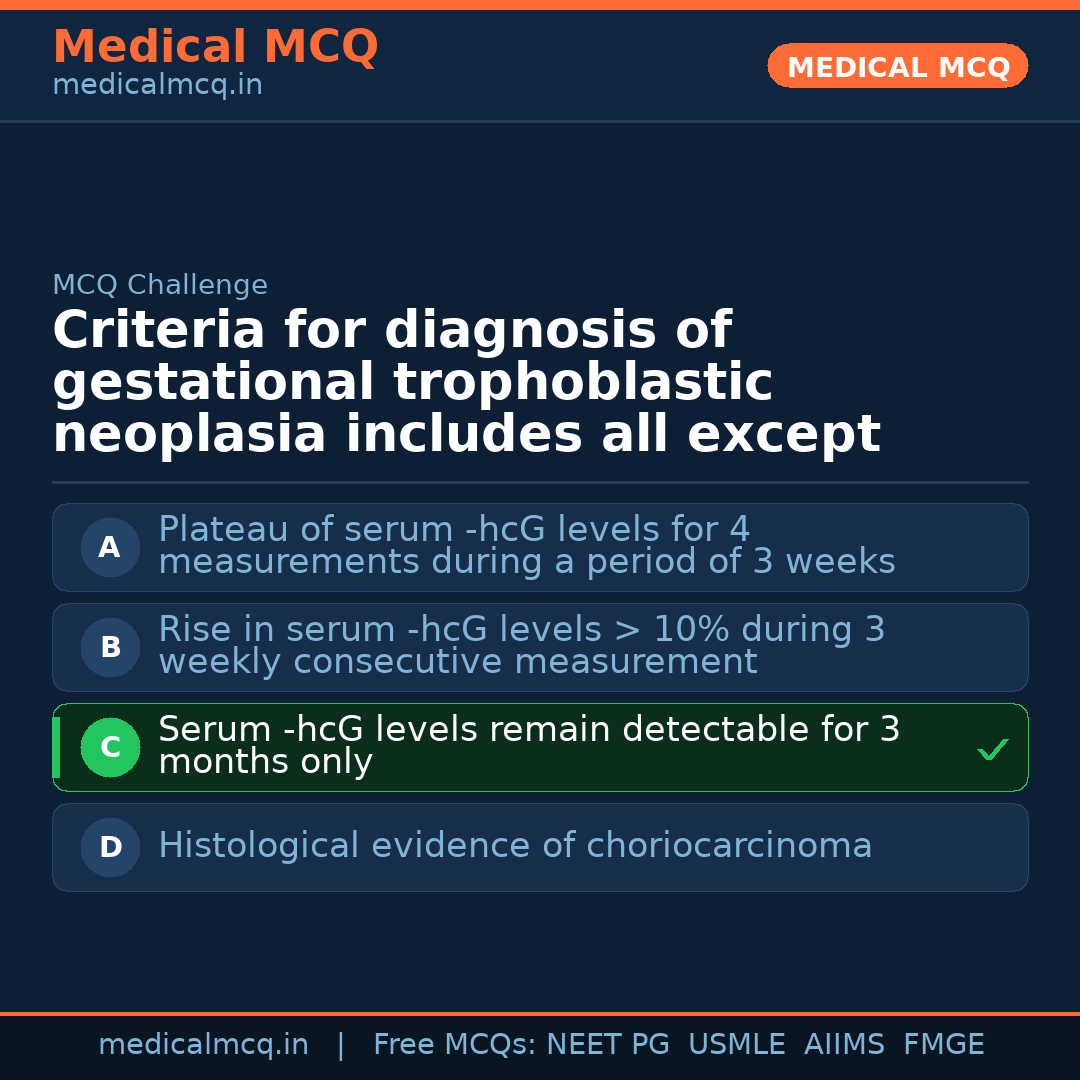1080x1080 pixels.
Task: Click the orange 'Medical MCQ' header title
Action: tap(215, 46)
